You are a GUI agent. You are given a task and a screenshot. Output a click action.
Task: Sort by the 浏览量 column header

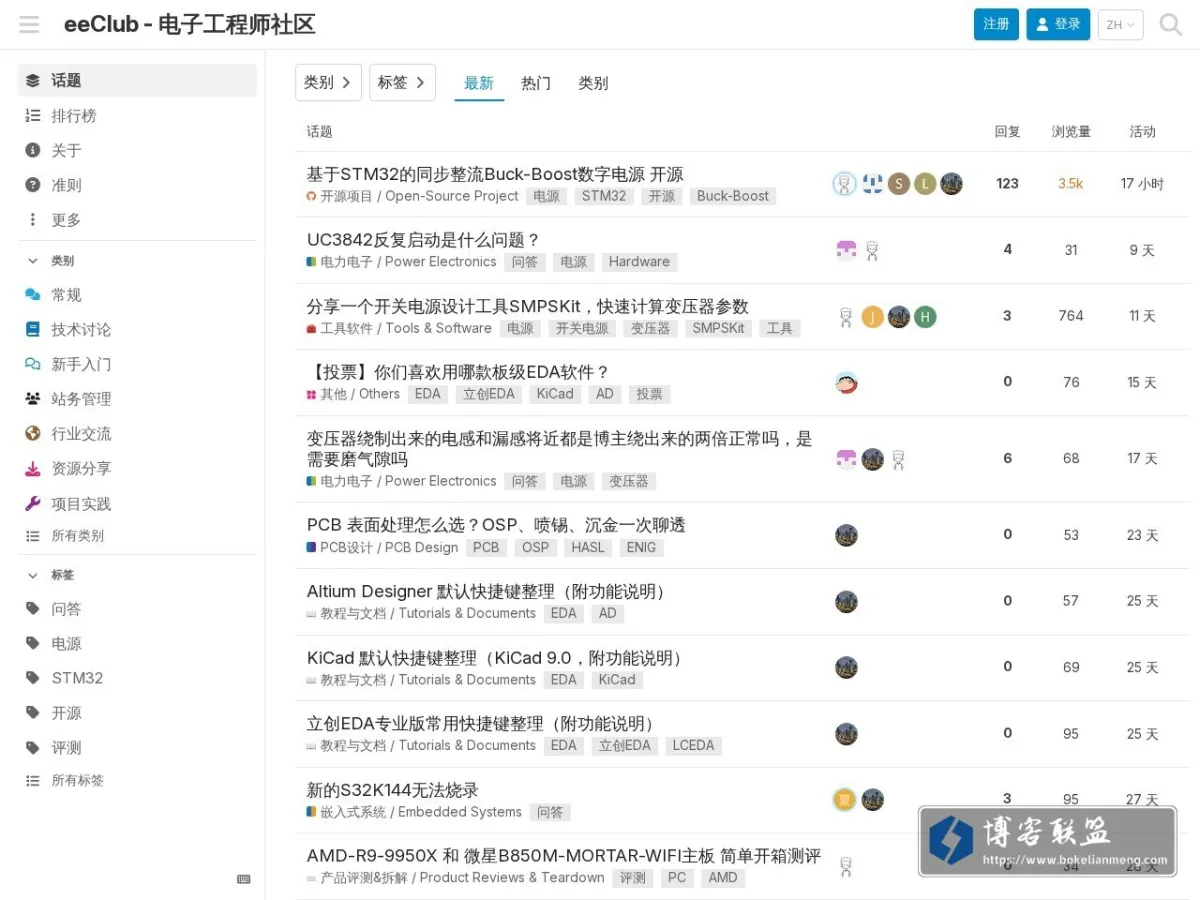tap(1071, 131)
